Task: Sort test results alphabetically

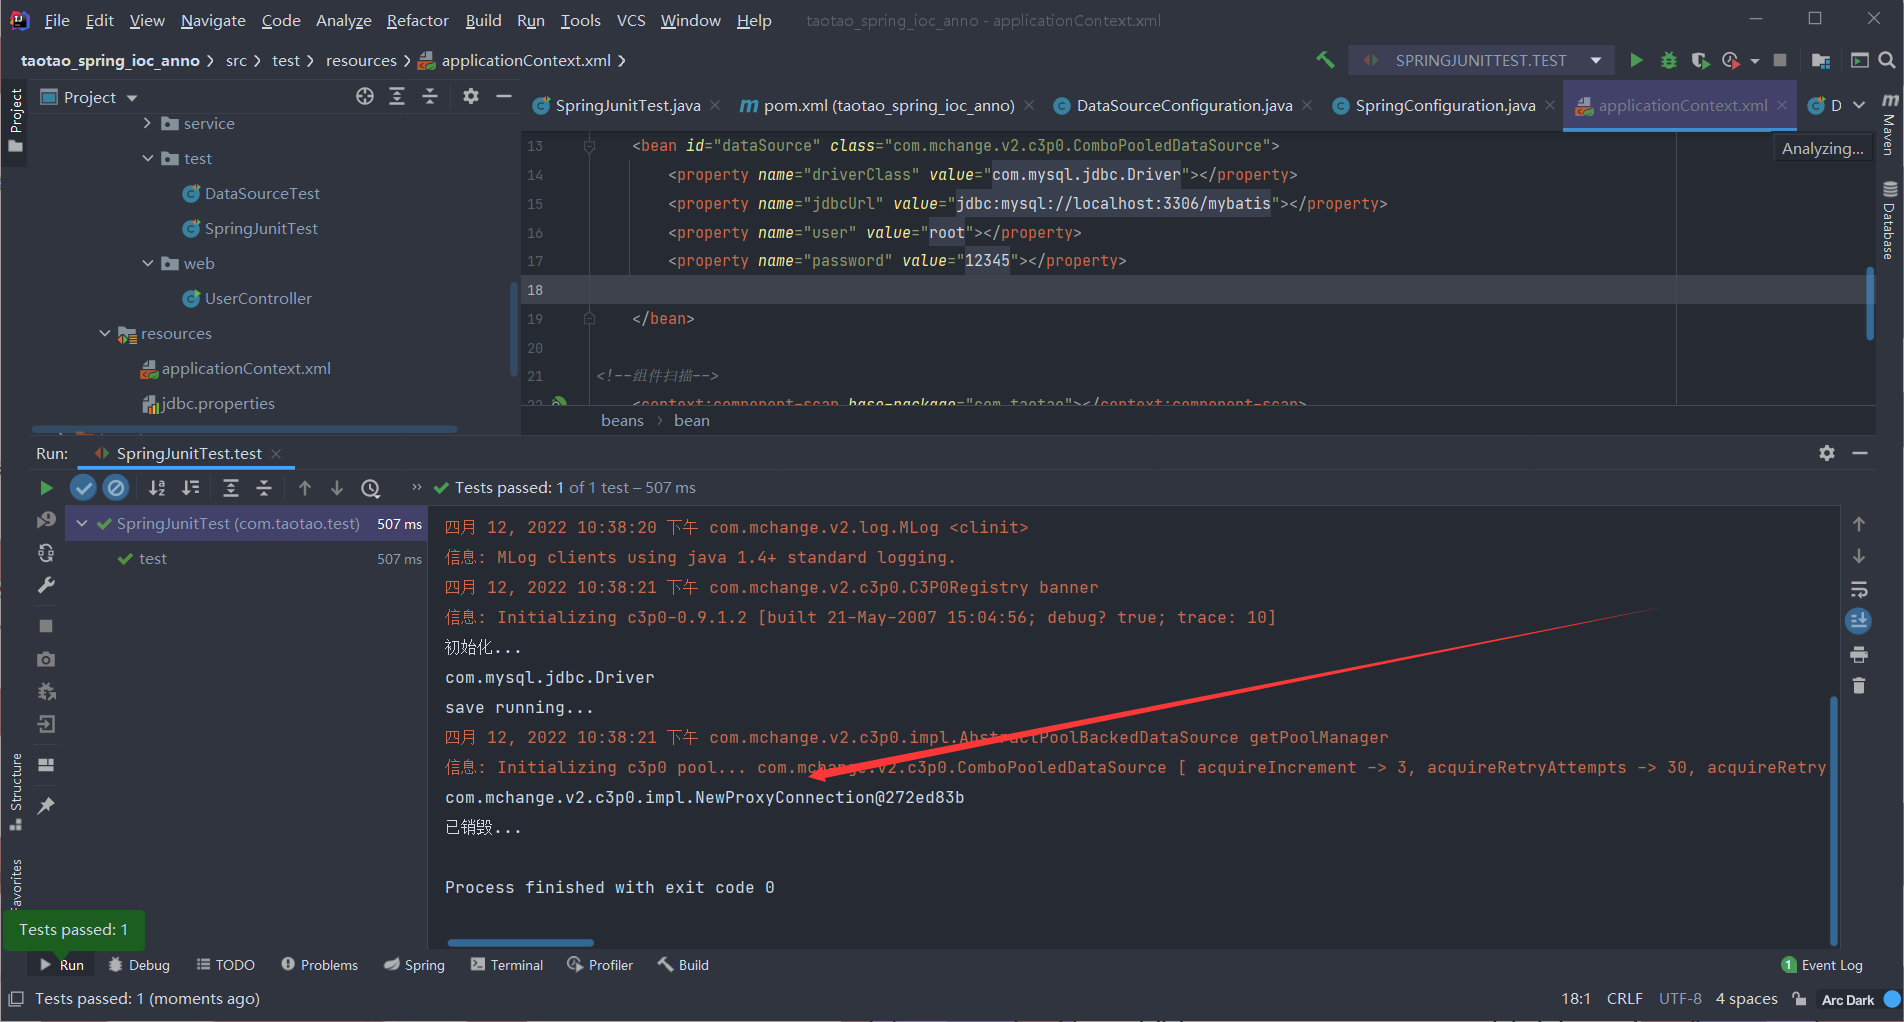Action: pyautogui.click(x=157, y=488)
